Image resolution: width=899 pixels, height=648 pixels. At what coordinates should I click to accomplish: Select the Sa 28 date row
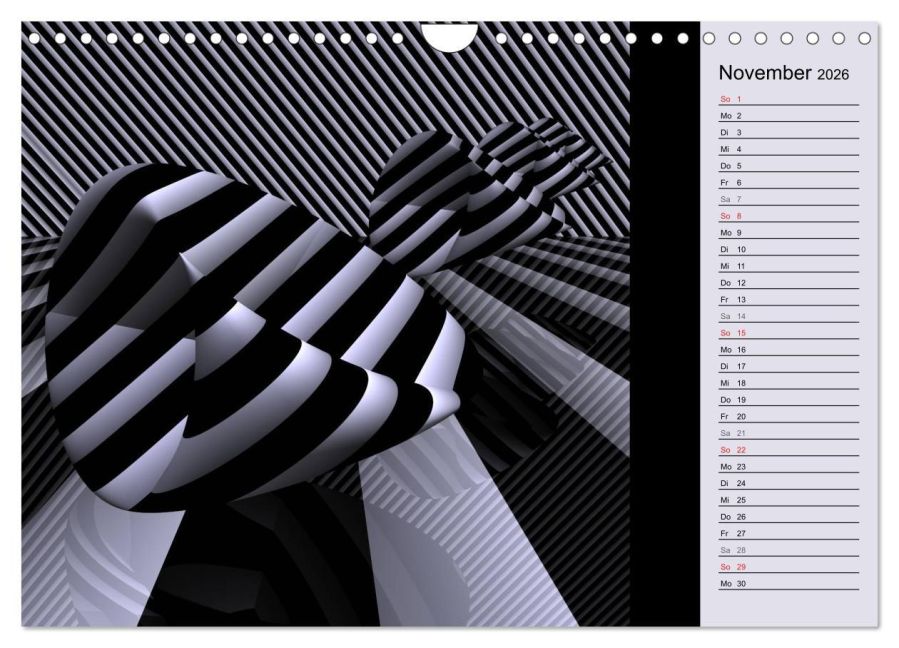pos(789,550)
